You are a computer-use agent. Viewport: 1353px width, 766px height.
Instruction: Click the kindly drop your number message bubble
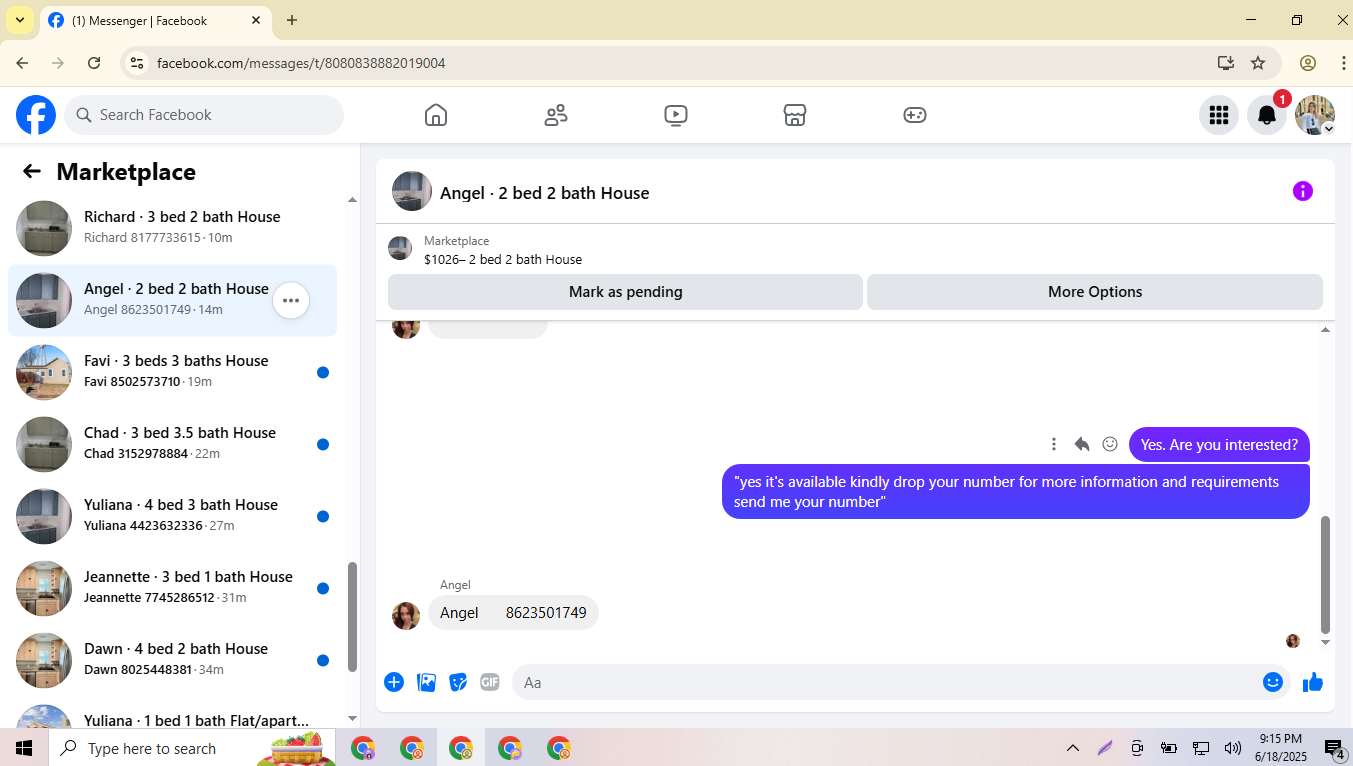coord(1016,492)
